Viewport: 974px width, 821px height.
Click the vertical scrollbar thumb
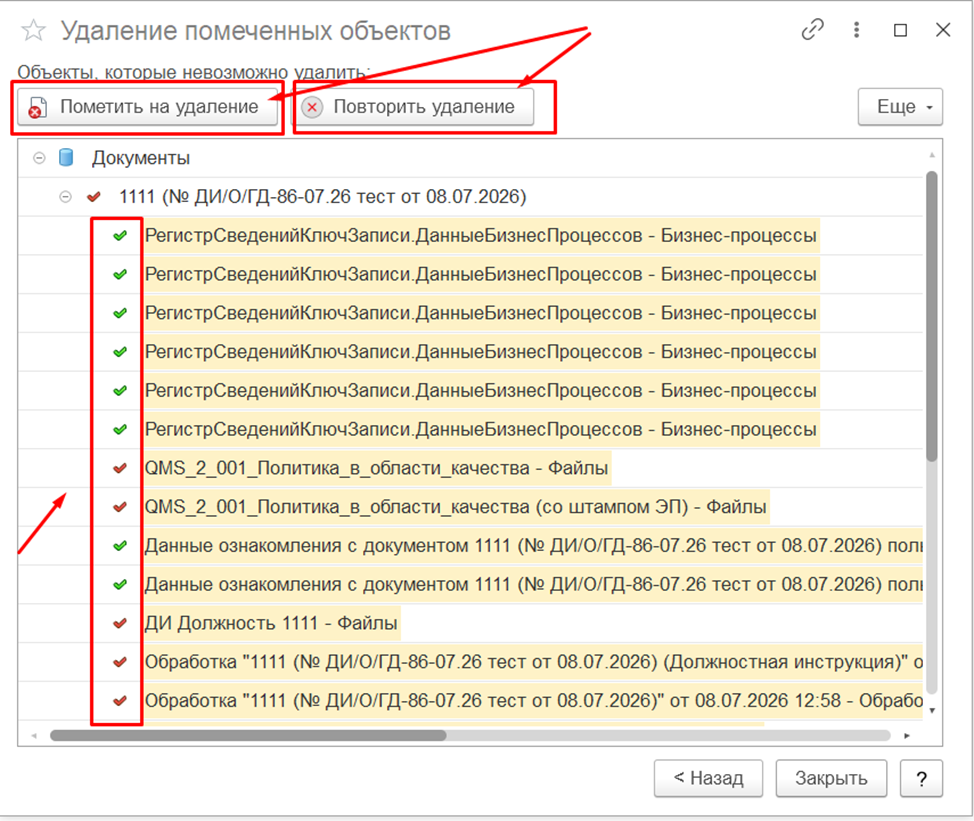[932, 315]
